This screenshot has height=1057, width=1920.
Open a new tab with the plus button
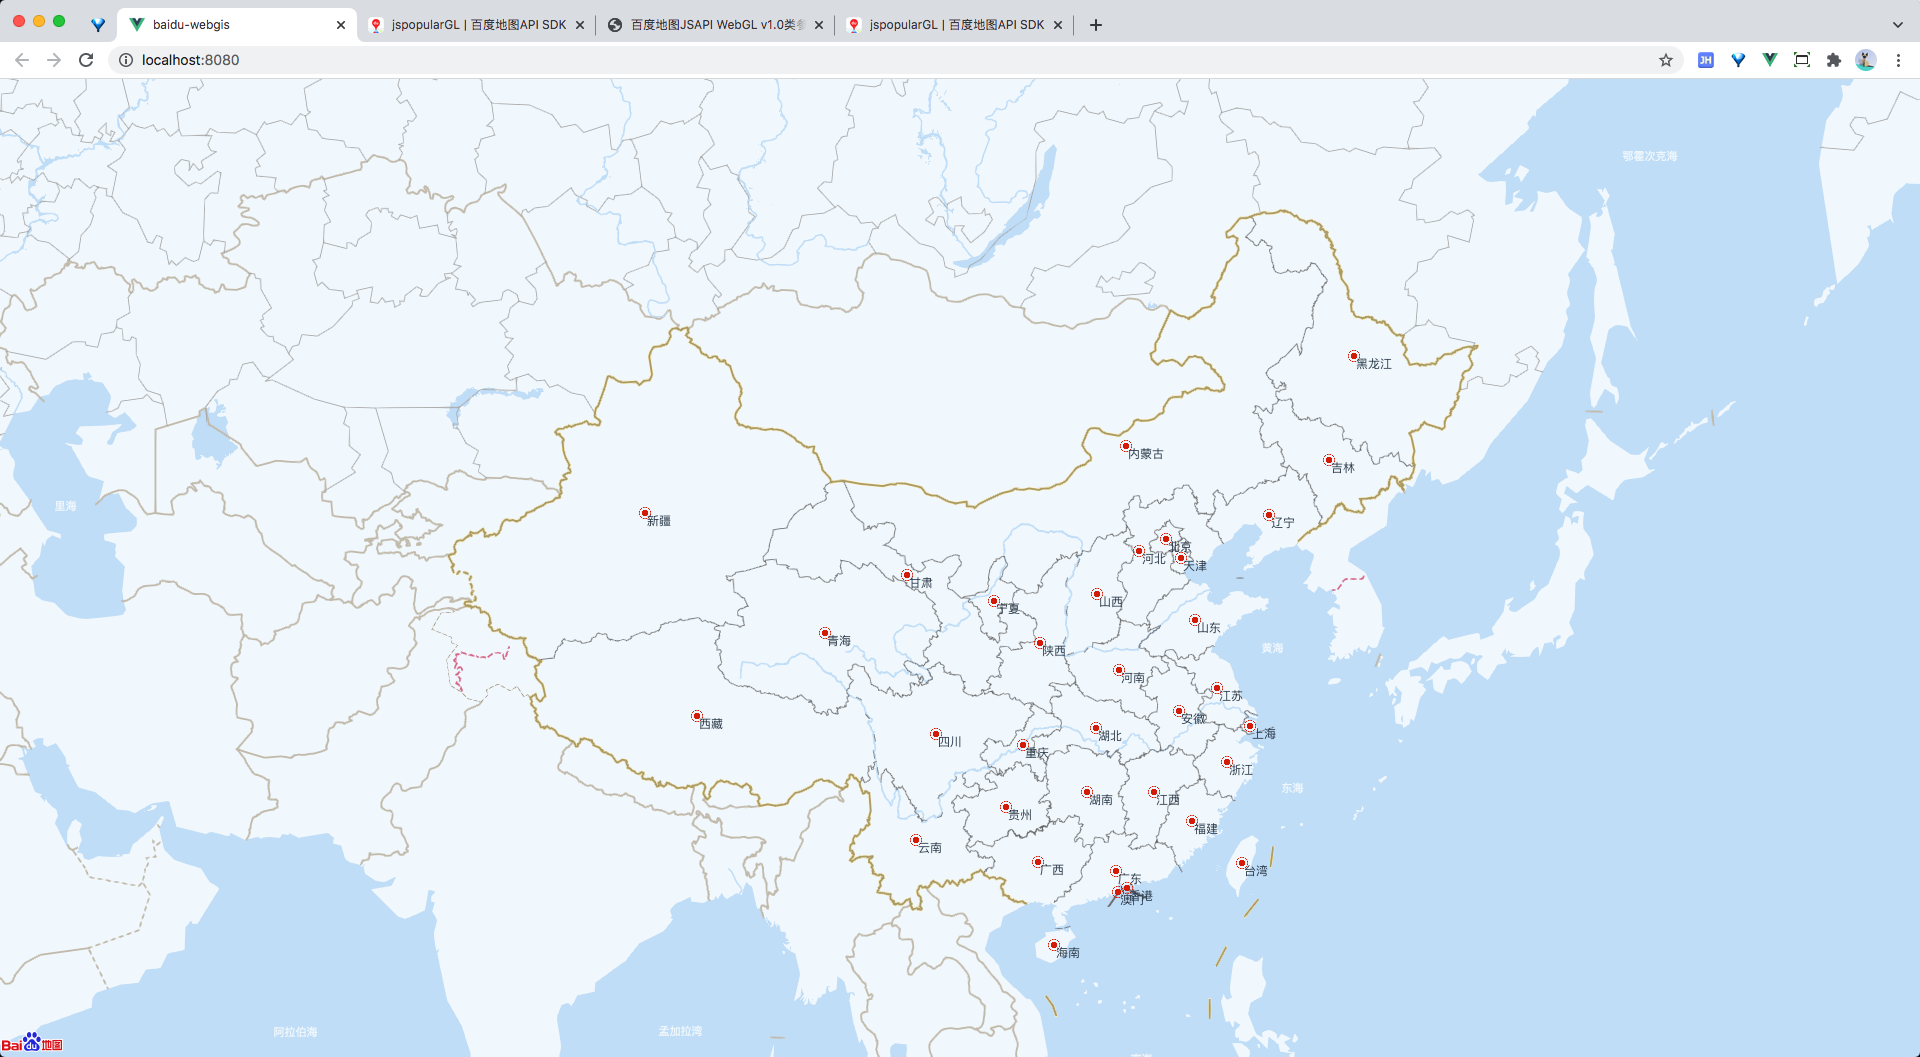pyautogui.click(x=1095, y=25)
